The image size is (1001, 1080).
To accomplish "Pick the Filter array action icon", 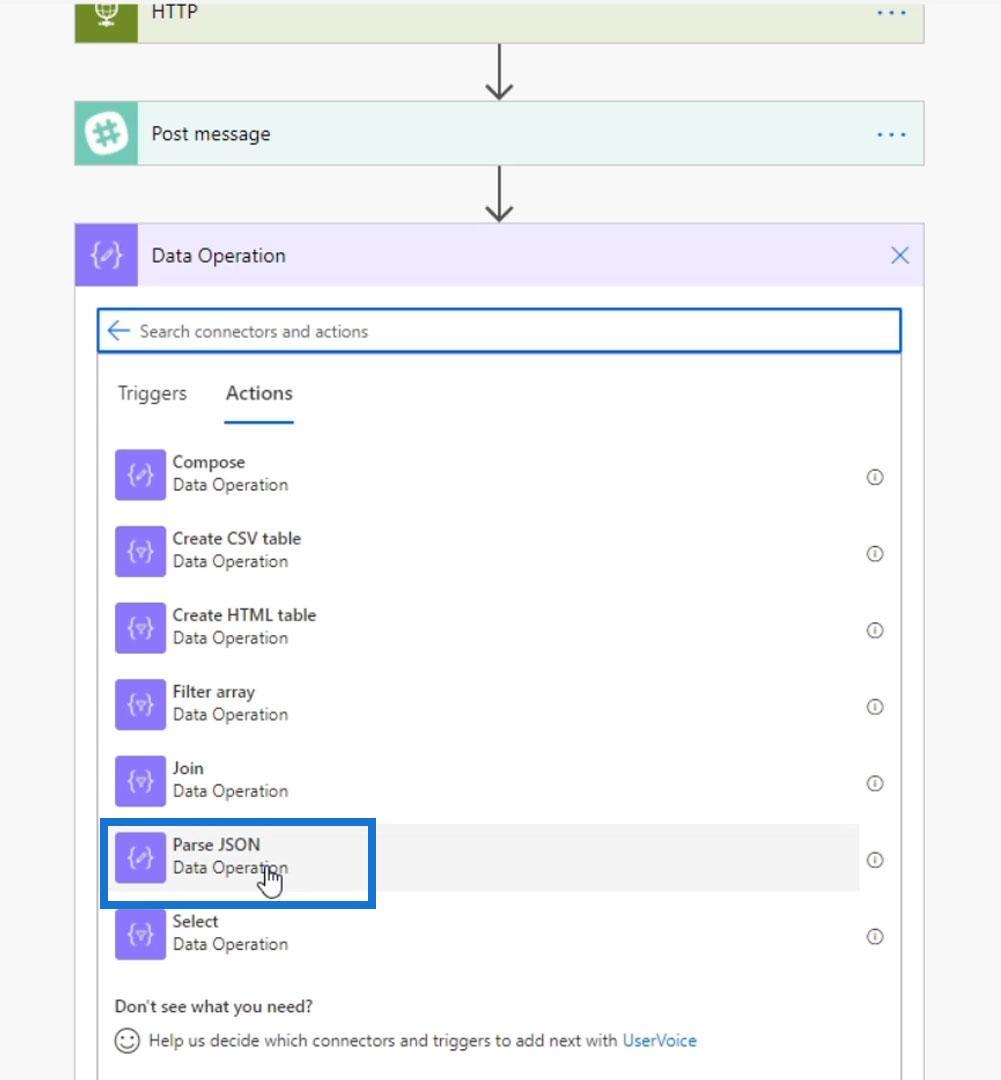I will 141,704.
